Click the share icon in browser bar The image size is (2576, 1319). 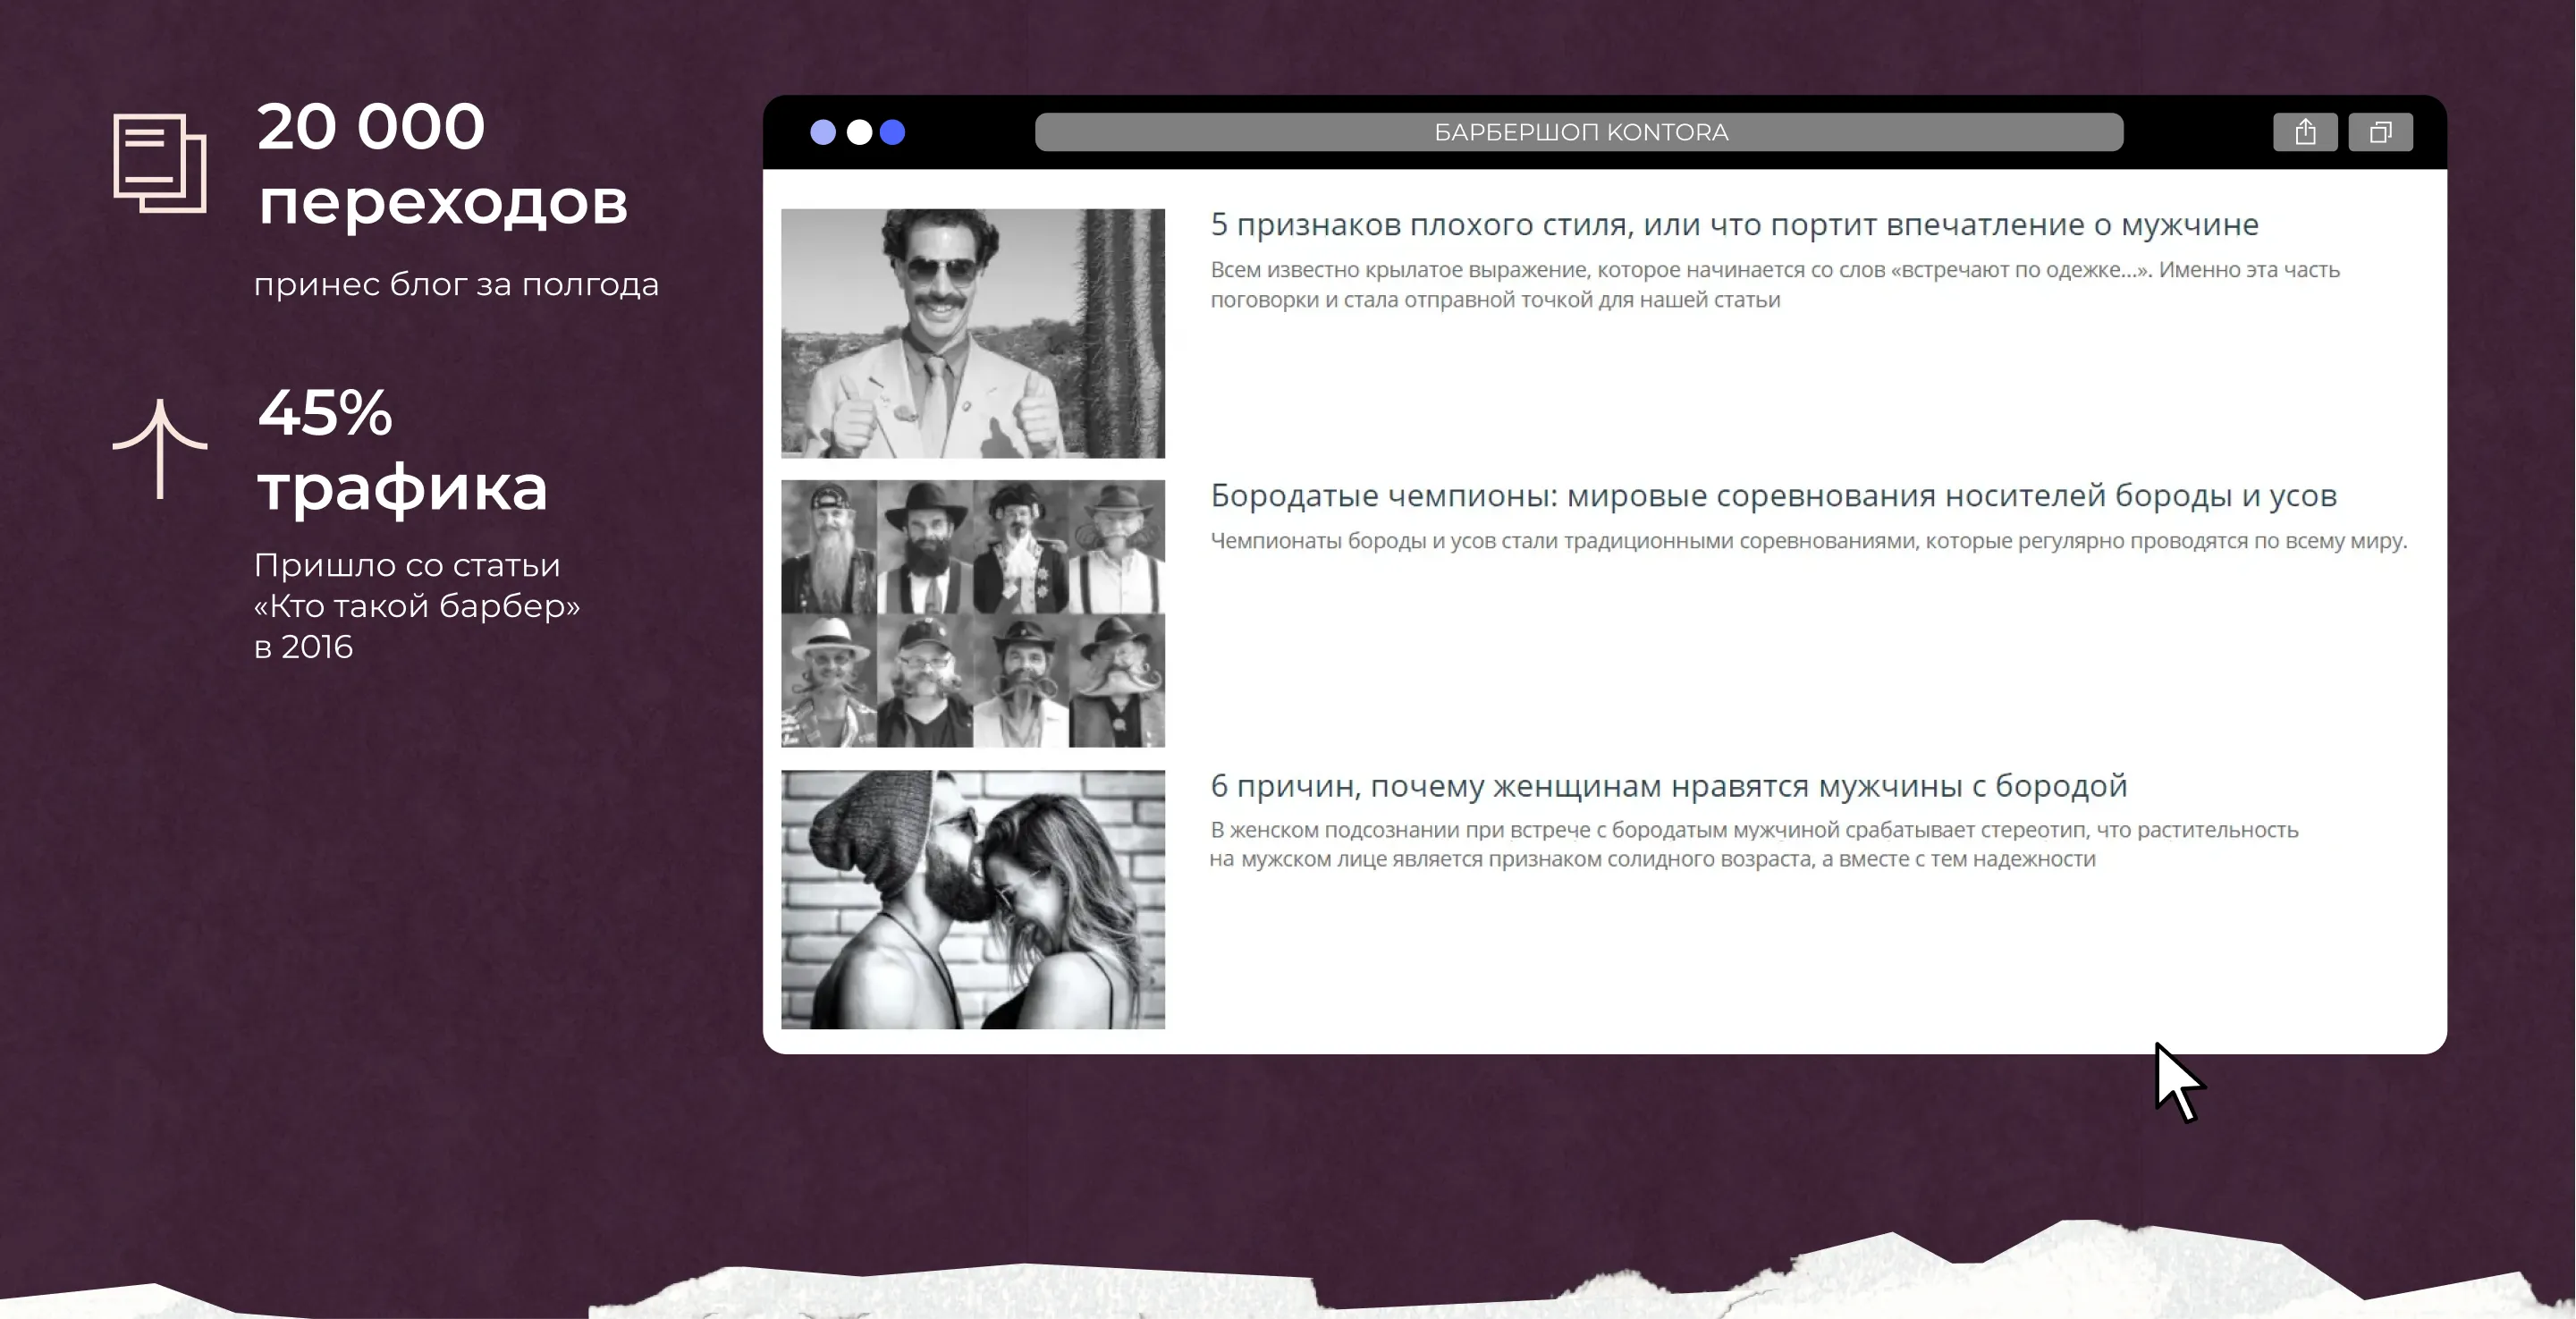pyautogui.click(x=2305, y=132)
